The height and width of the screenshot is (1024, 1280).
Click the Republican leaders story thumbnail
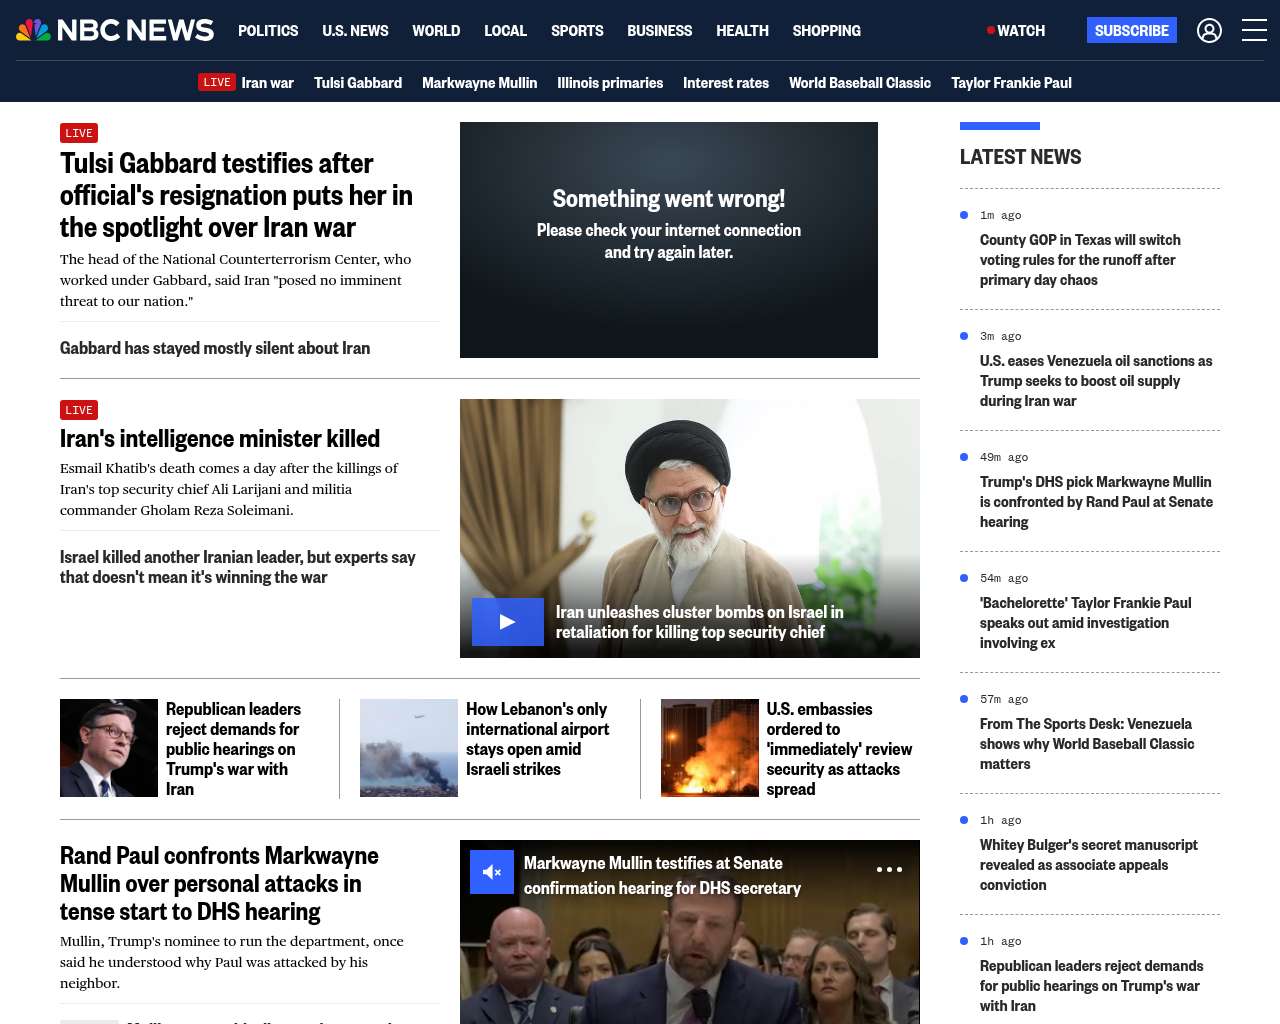click(x=109, y=748)
